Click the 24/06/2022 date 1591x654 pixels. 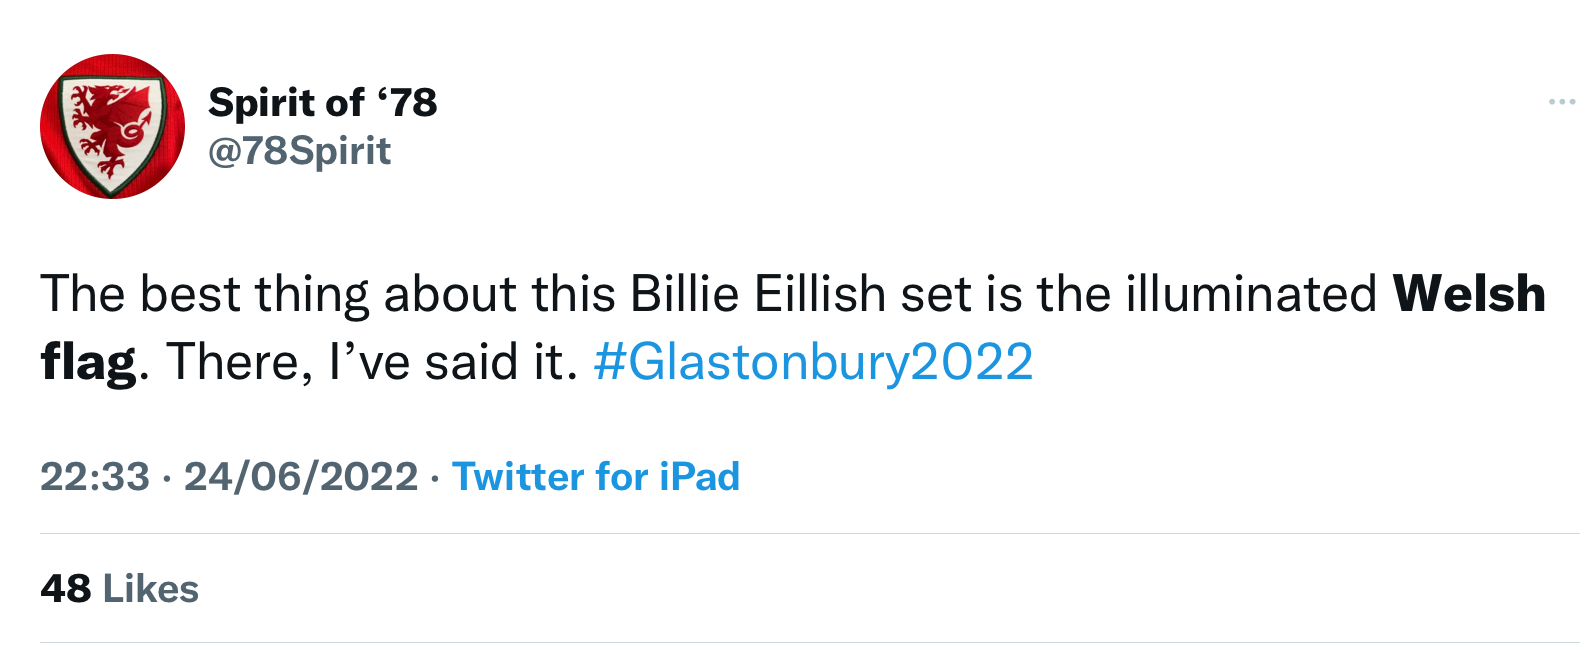pyautogui.click(x=301, y=476)
